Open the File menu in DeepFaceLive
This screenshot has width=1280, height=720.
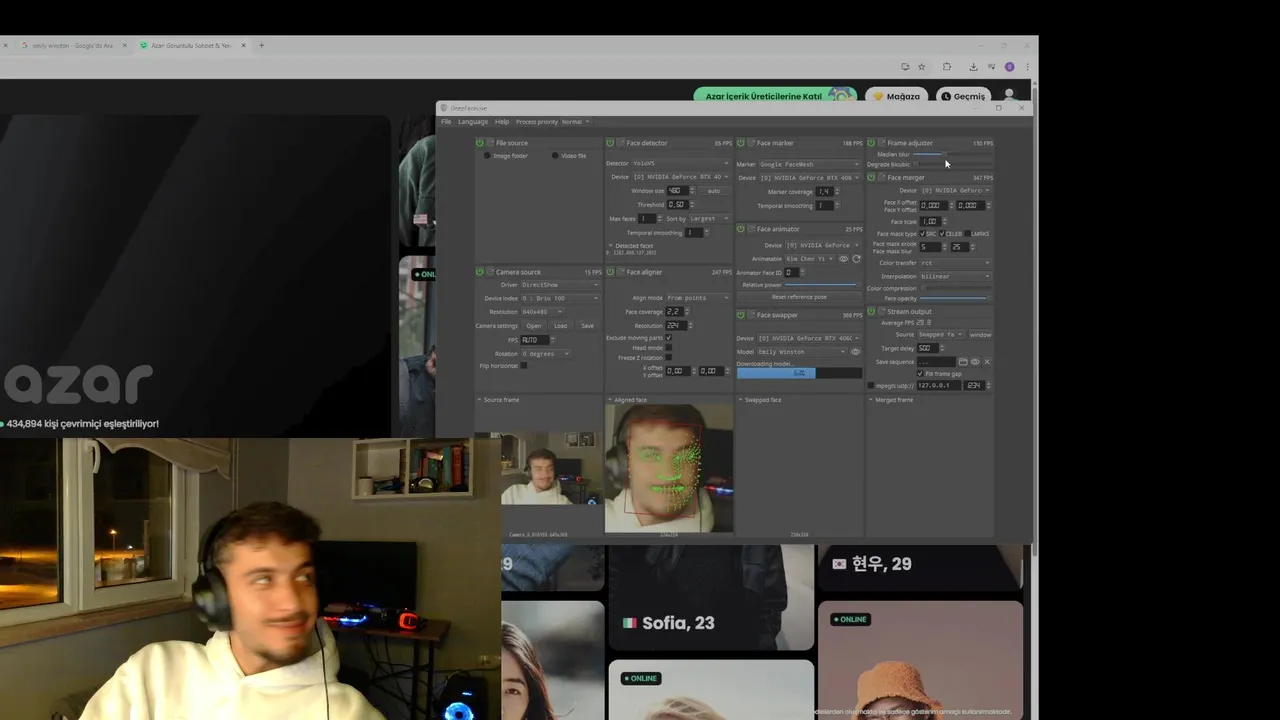[x=446, y=122]
